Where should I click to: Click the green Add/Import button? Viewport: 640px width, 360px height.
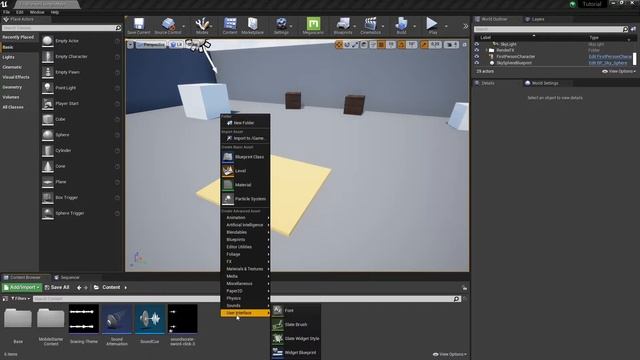pyautogui.click(x=22, y=288)
